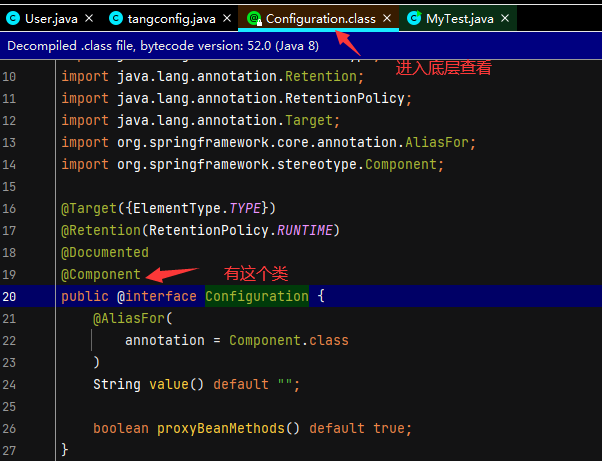Screen dimensions: 602x461
Task: Click the proxyBeanMethods method name
Action: 228,428
